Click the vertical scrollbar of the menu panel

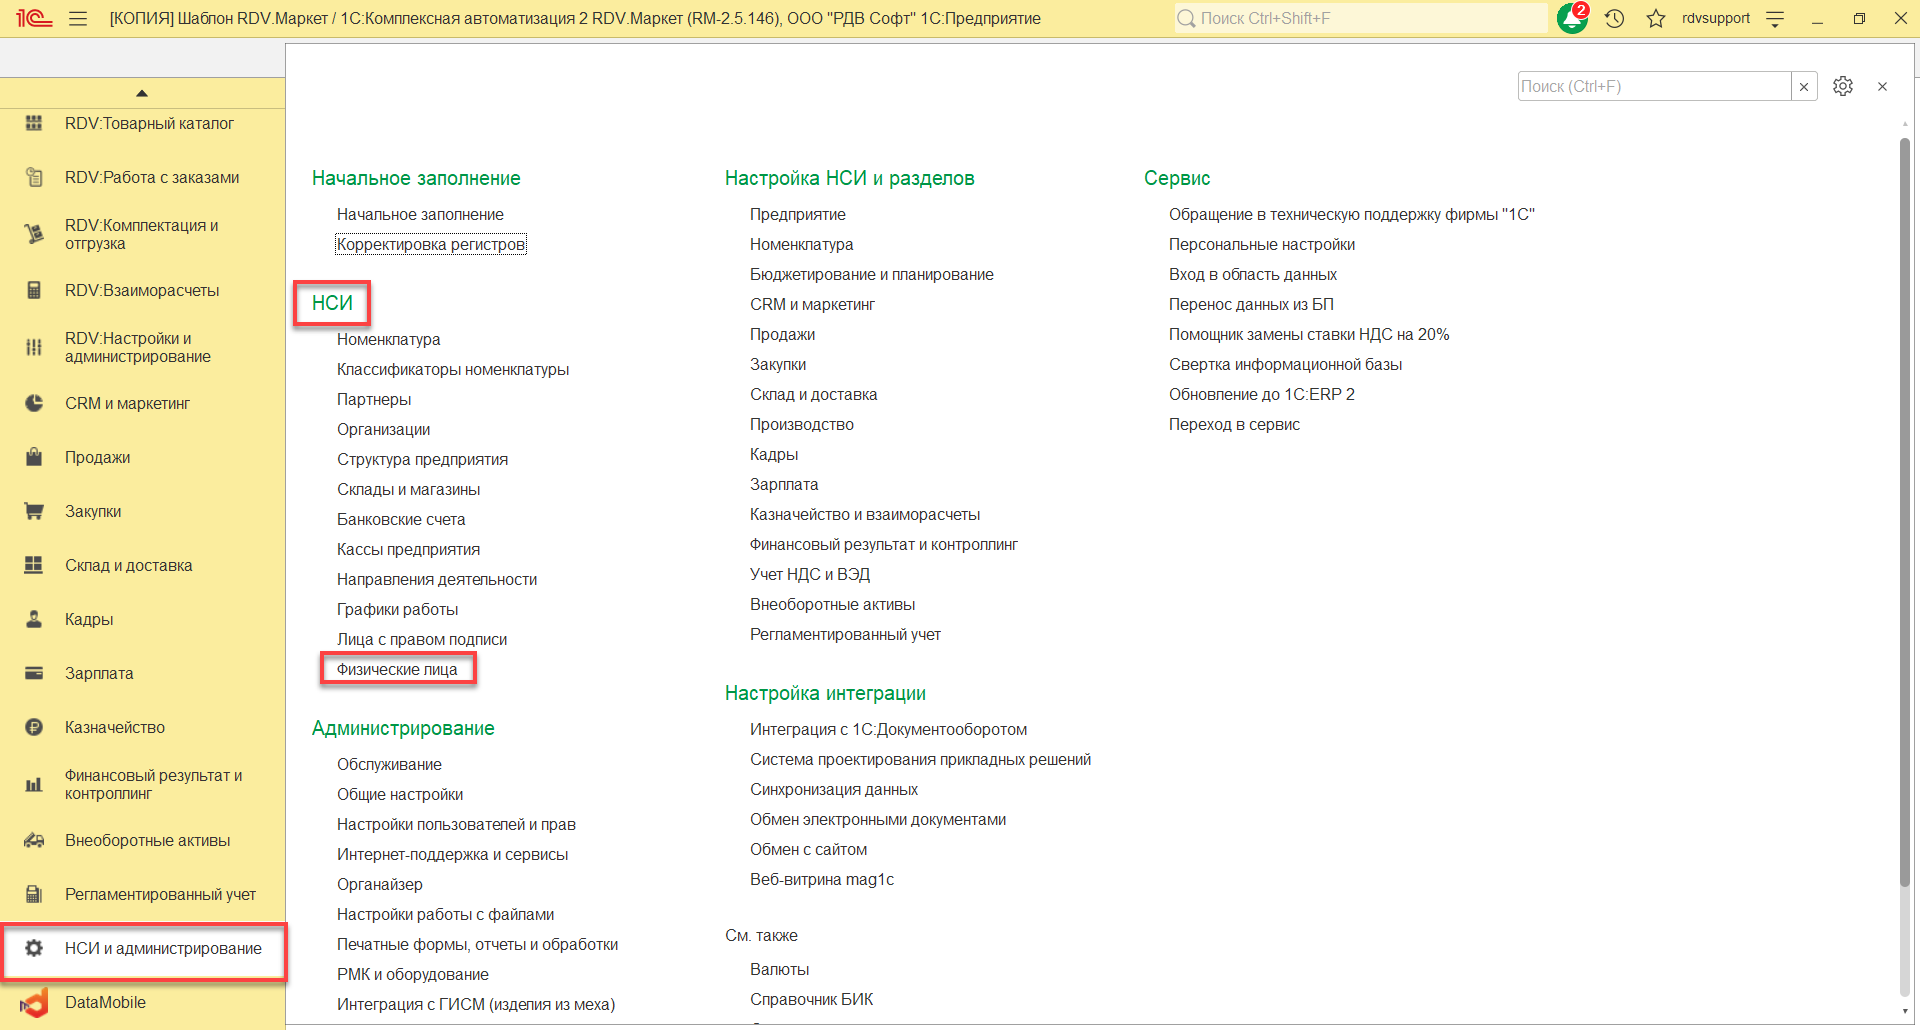1905,512
